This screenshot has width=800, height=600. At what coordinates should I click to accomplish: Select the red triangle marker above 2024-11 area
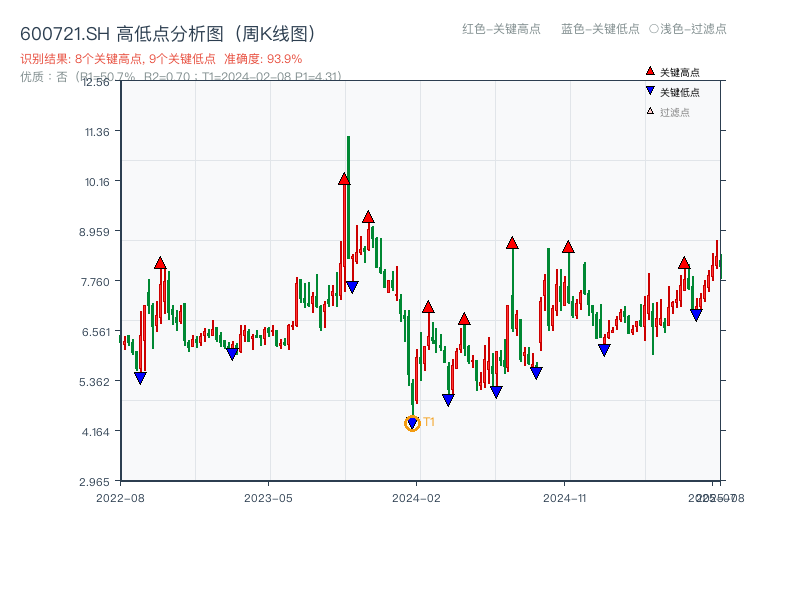tap(568, 246)
